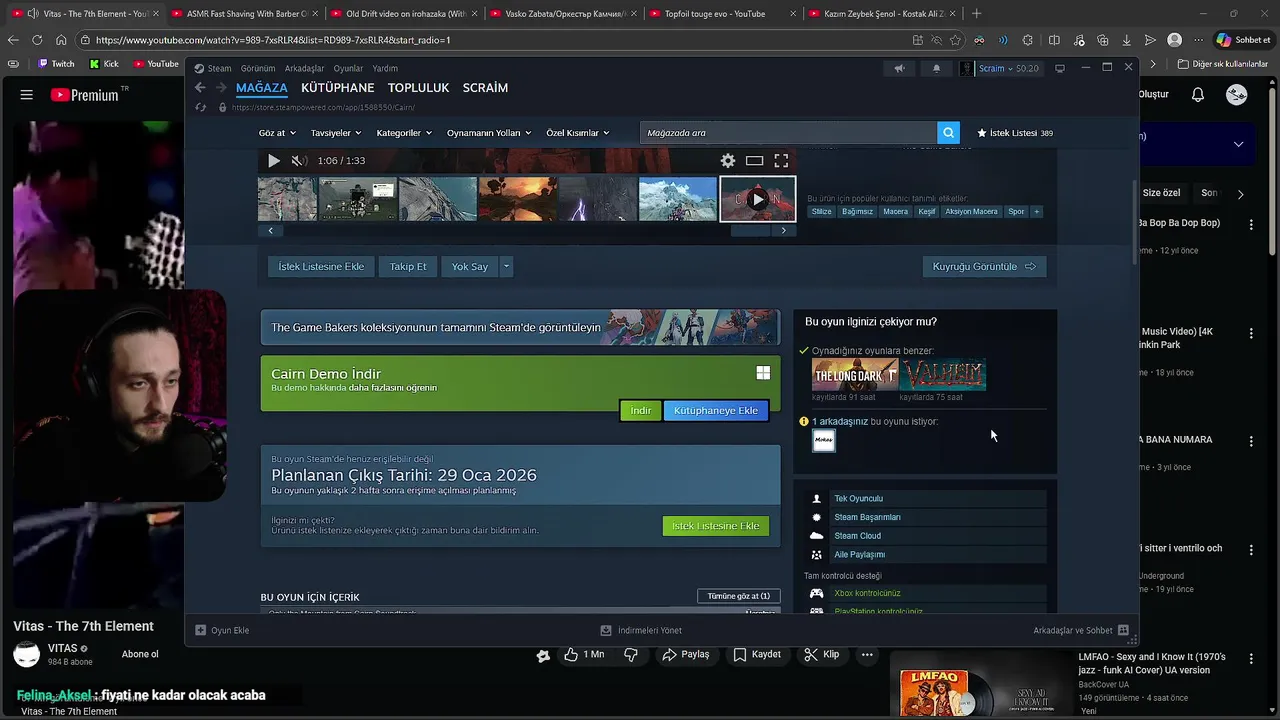Screen dimensions: 1280x720
Task: Dislike the YouTube video
Action: (631, 655)
